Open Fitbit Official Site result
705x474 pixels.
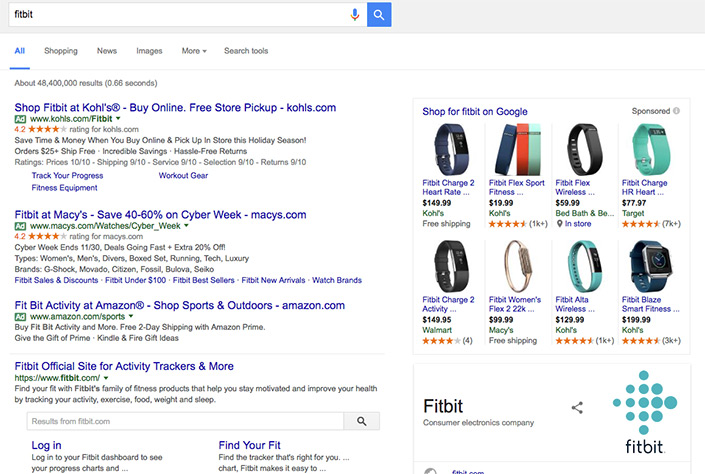click(x=124, y=366)
